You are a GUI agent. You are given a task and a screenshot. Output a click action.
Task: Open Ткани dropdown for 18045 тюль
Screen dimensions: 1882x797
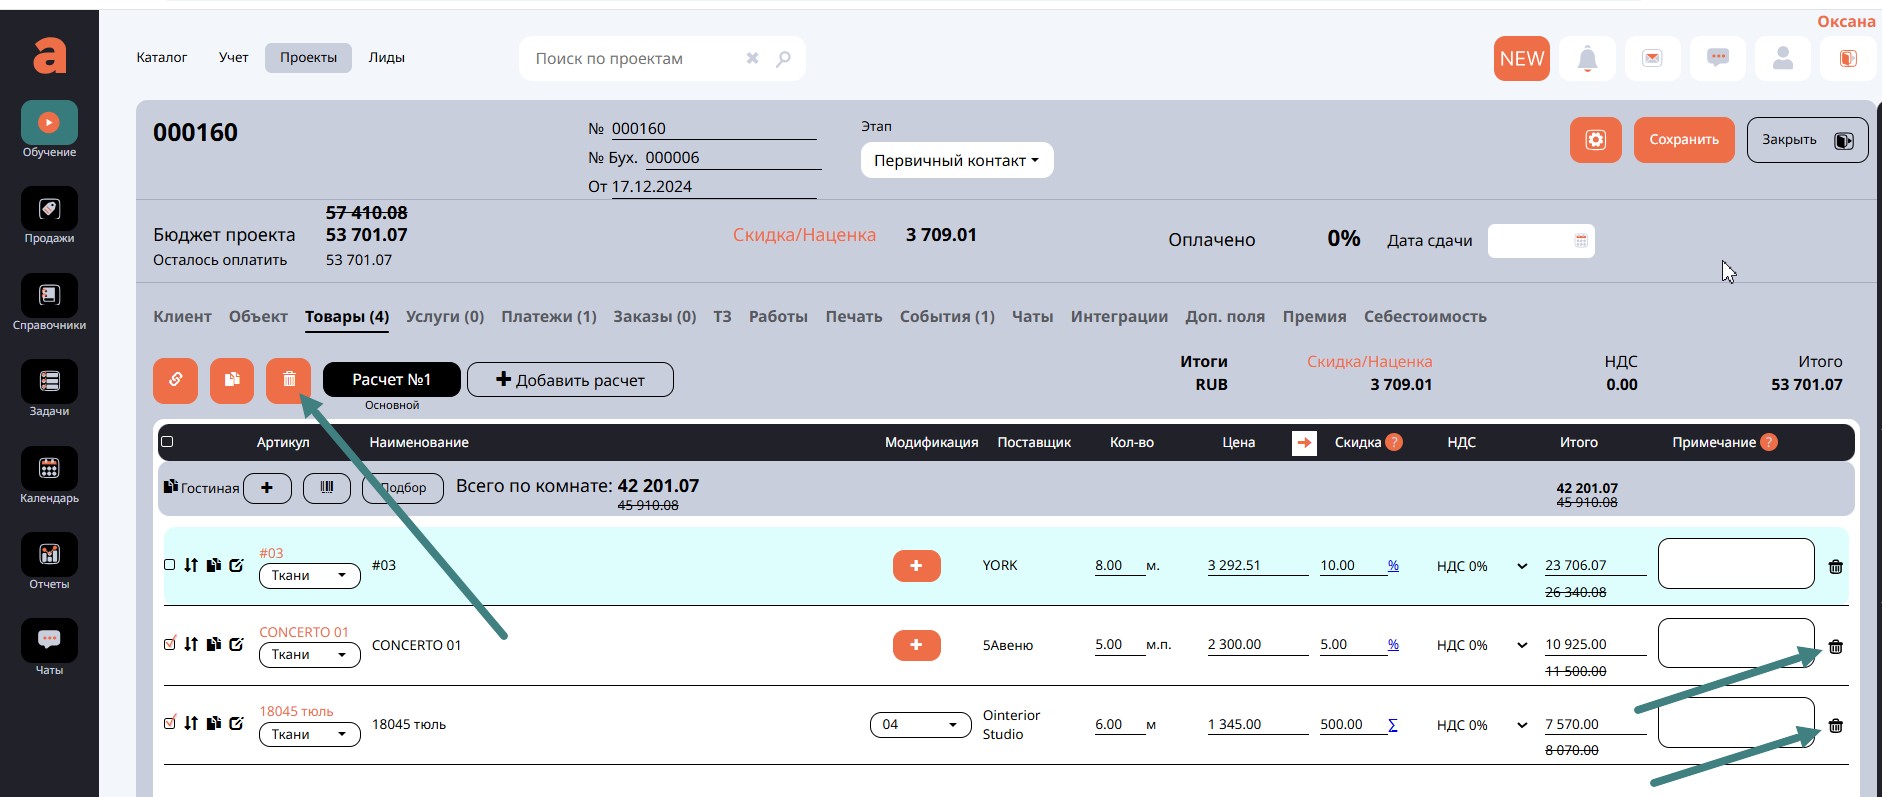(x=309, y=735)
